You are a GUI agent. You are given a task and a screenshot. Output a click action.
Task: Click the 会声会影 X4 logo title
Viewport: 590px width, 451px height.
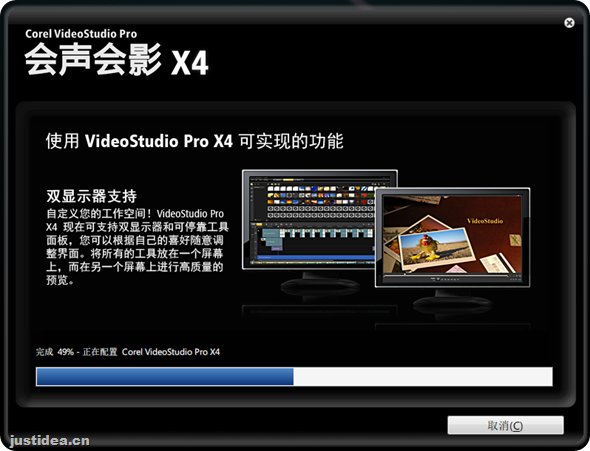(117, 59)
